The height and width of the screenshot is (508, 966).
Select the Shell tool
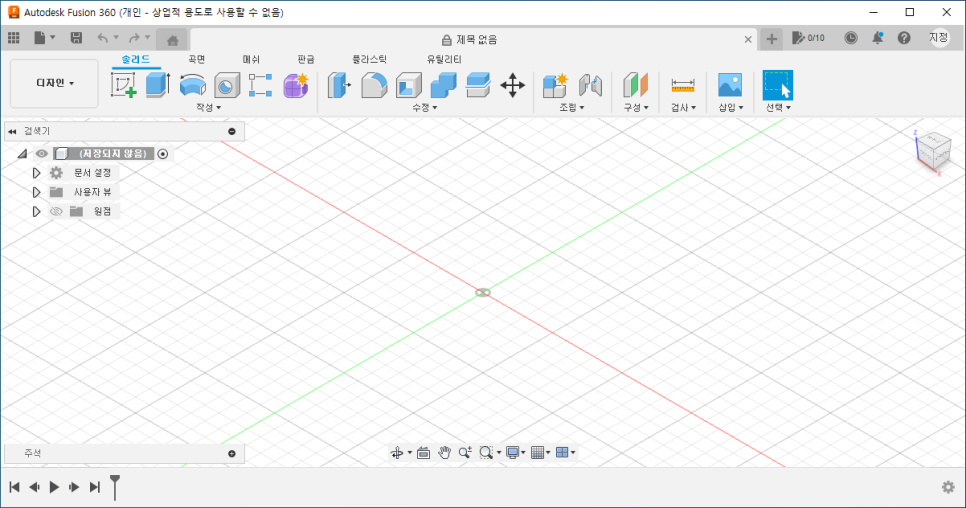(408, 85)
